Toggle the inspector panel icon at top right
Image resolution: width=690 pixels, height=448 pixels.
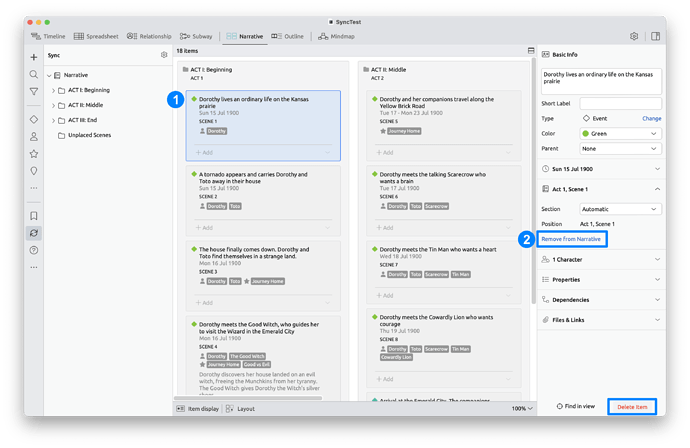pos(655,36)
